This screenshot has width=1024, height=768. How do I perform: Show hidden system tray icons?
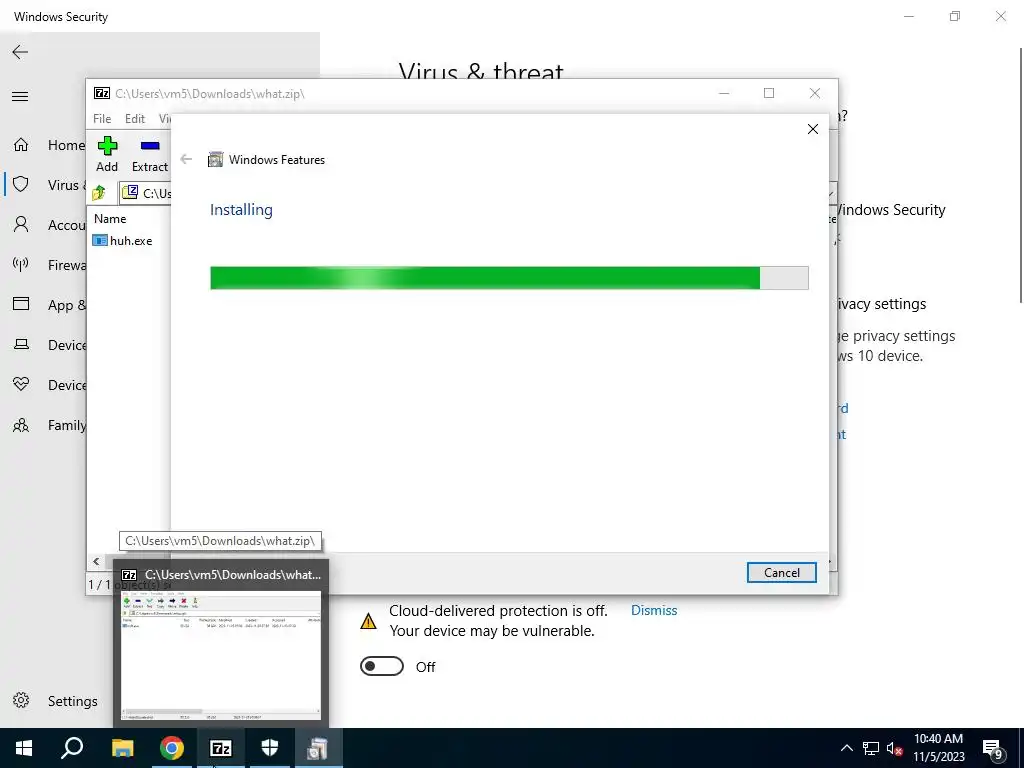(x=846, y=748)
